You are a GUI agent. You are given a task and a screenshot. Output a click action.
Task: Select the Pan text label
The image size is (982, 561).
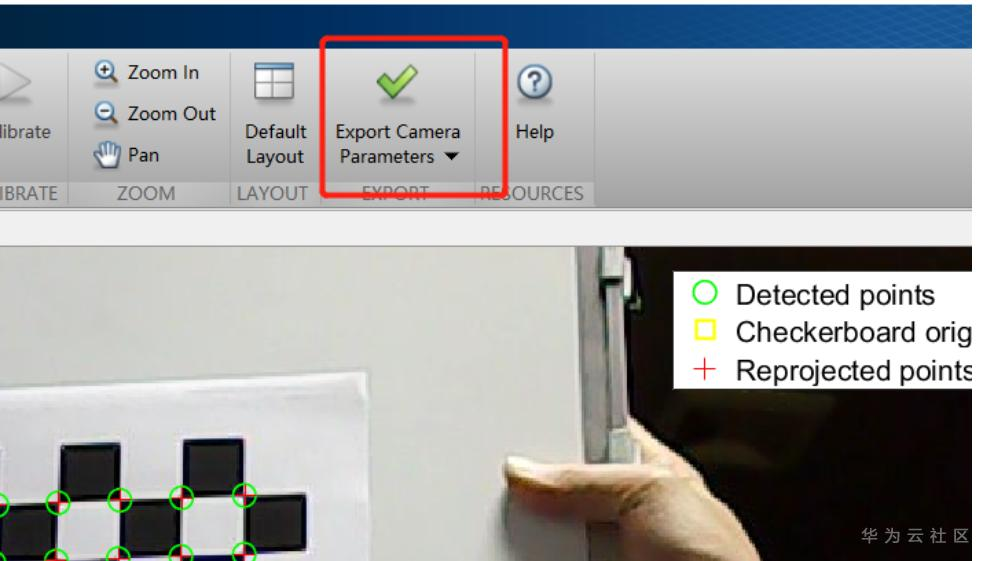point(143,155)
